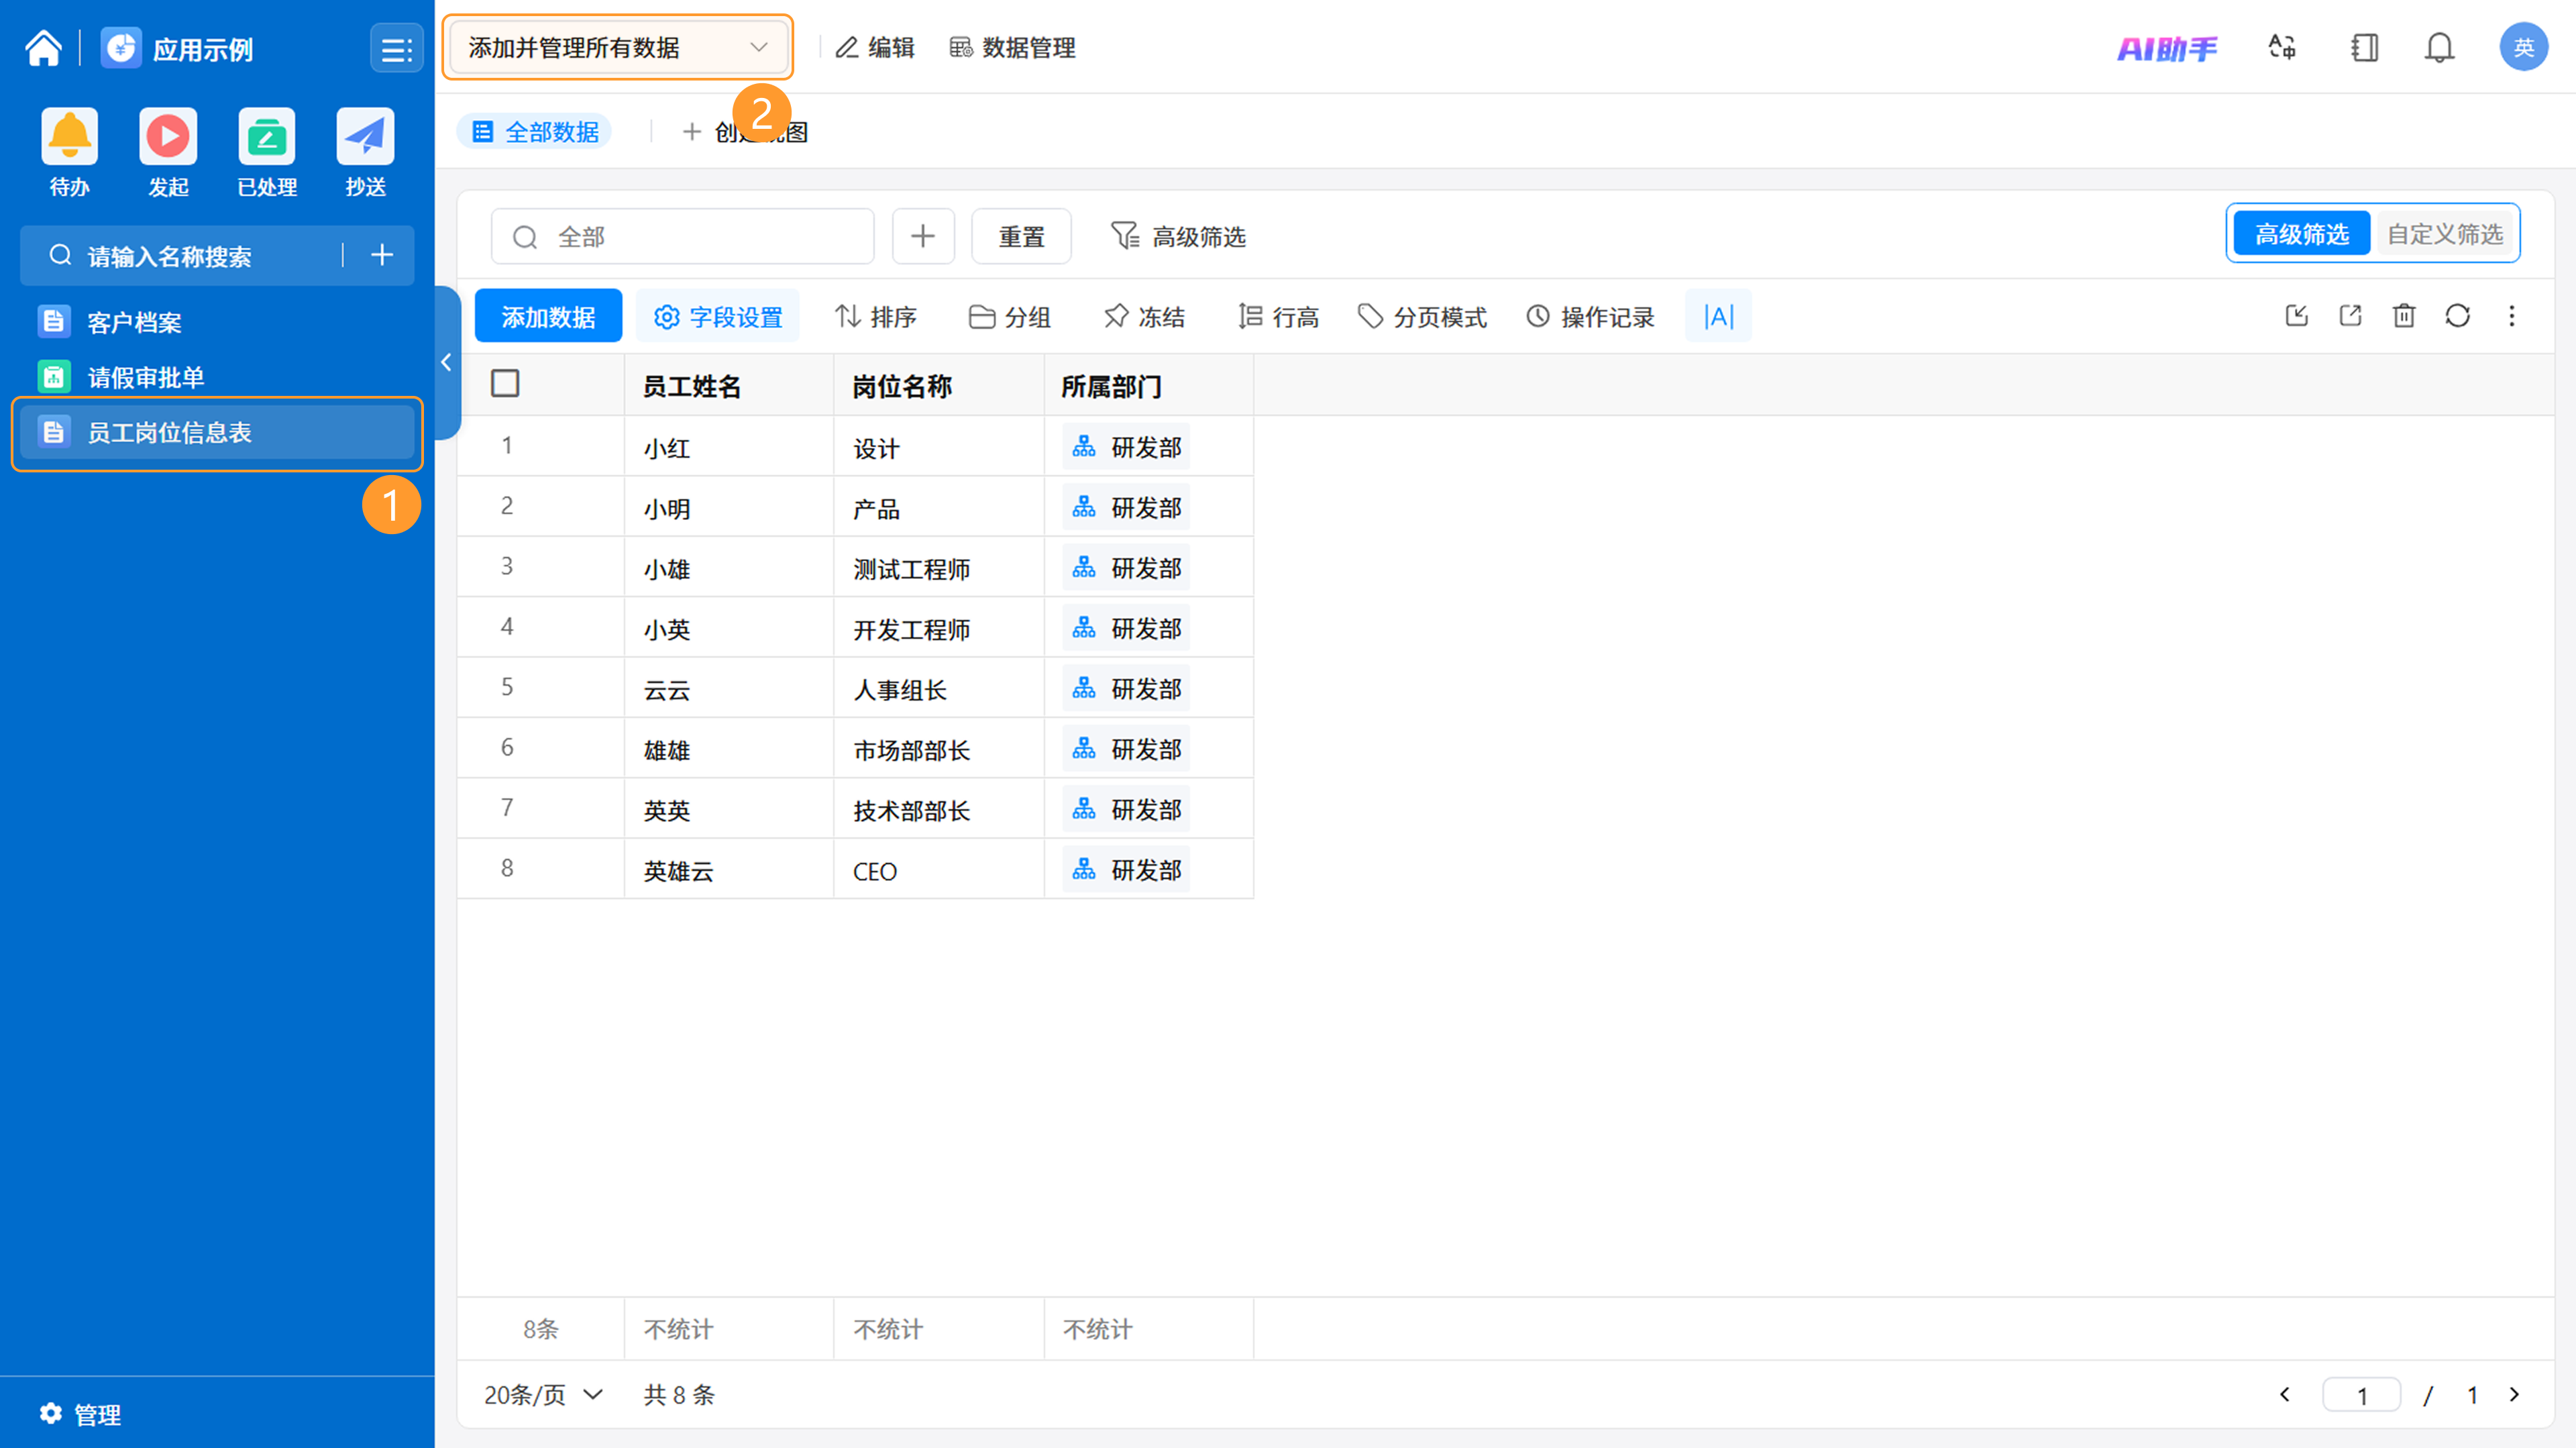
Task: Toggle the sidebar menu list icon
Action: tap(396, 48)
